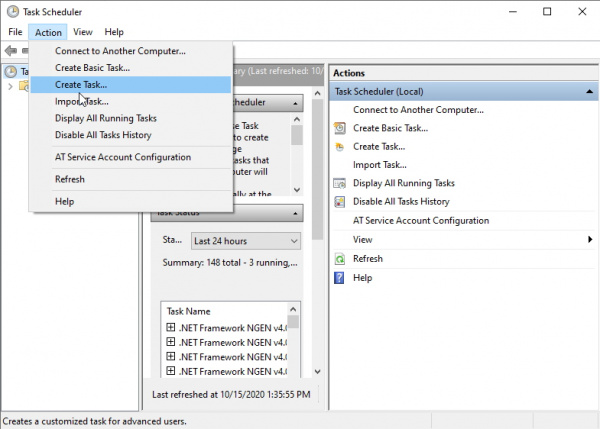600x429 pixels.
Task: Click AT Service Account Configuration in Actions pane
Action: pyautogui.click(x=421, y=221)
